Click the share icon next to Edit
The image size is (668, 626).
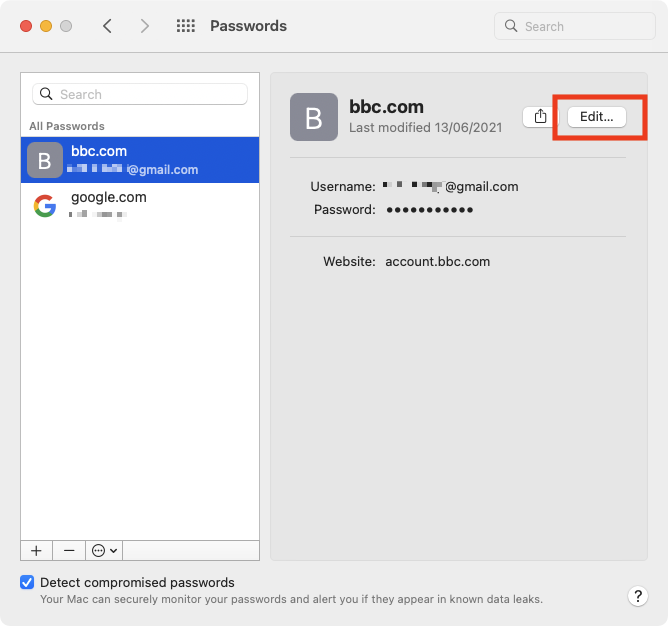coord(540,116)
